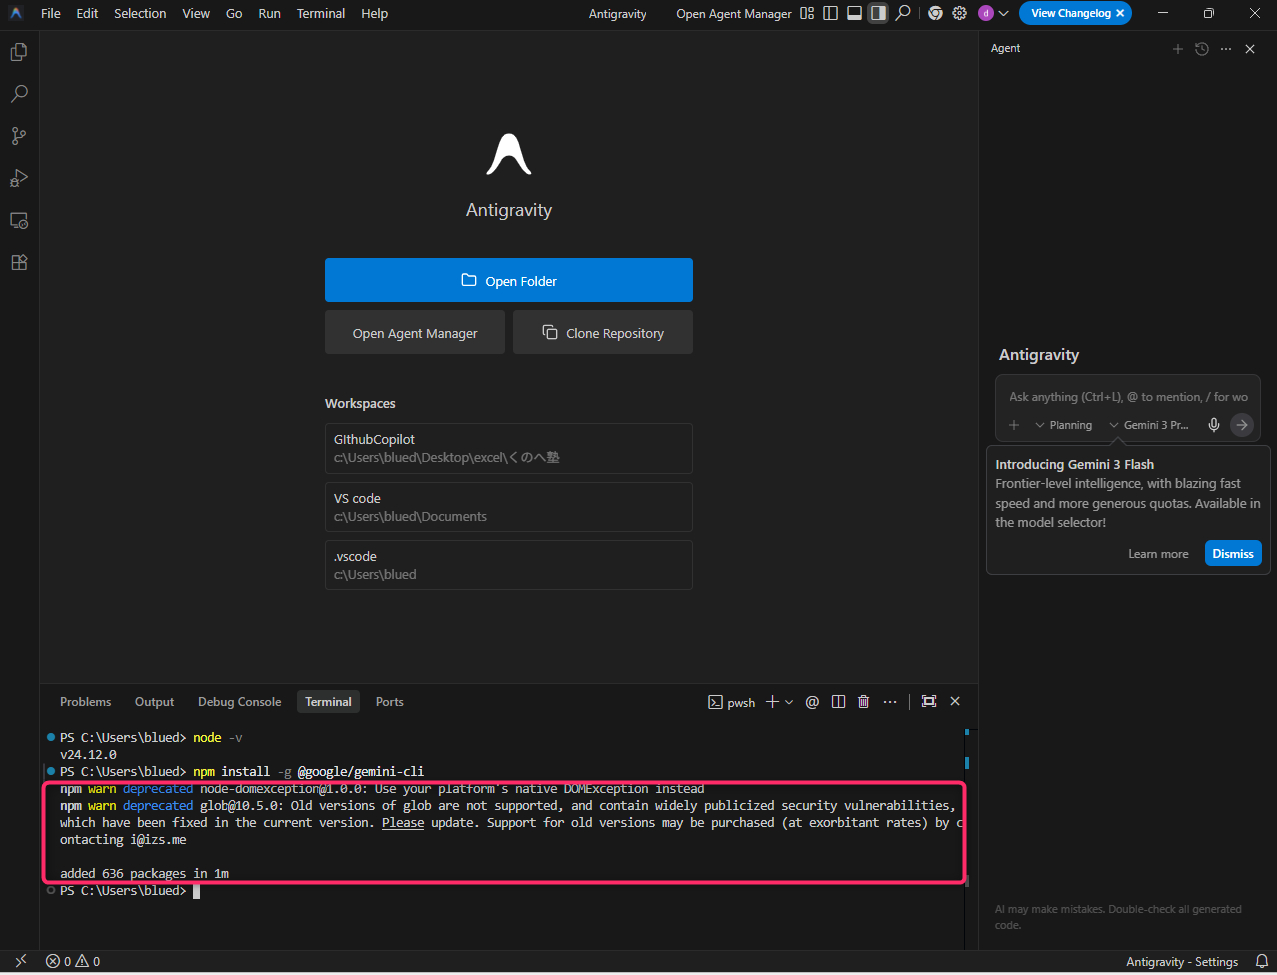Image resolution: width=1277 pixels, height=975 pixels.
Task: Open the Source Control view
Action: point(18,136)
